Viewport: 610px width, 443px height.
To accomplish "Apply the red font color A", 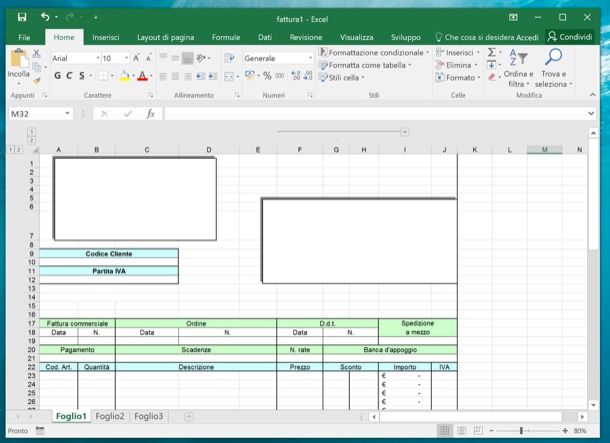I will click(142, 76).
